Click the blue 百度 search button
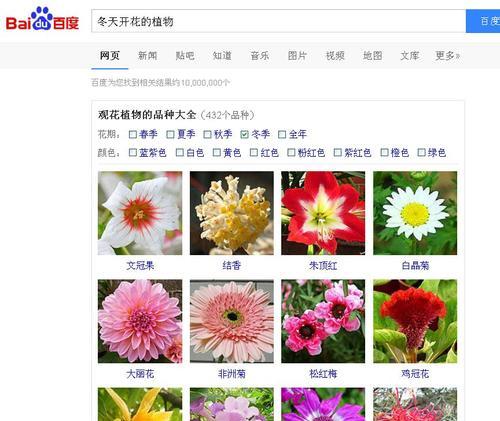 [x=483, y=21]
